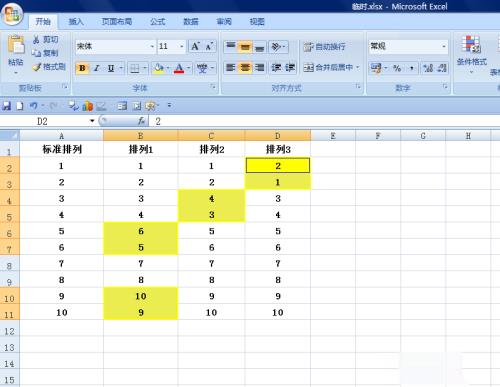
Task: Switch to the 插入 (Insert) tab
Action: coord(76,22)
